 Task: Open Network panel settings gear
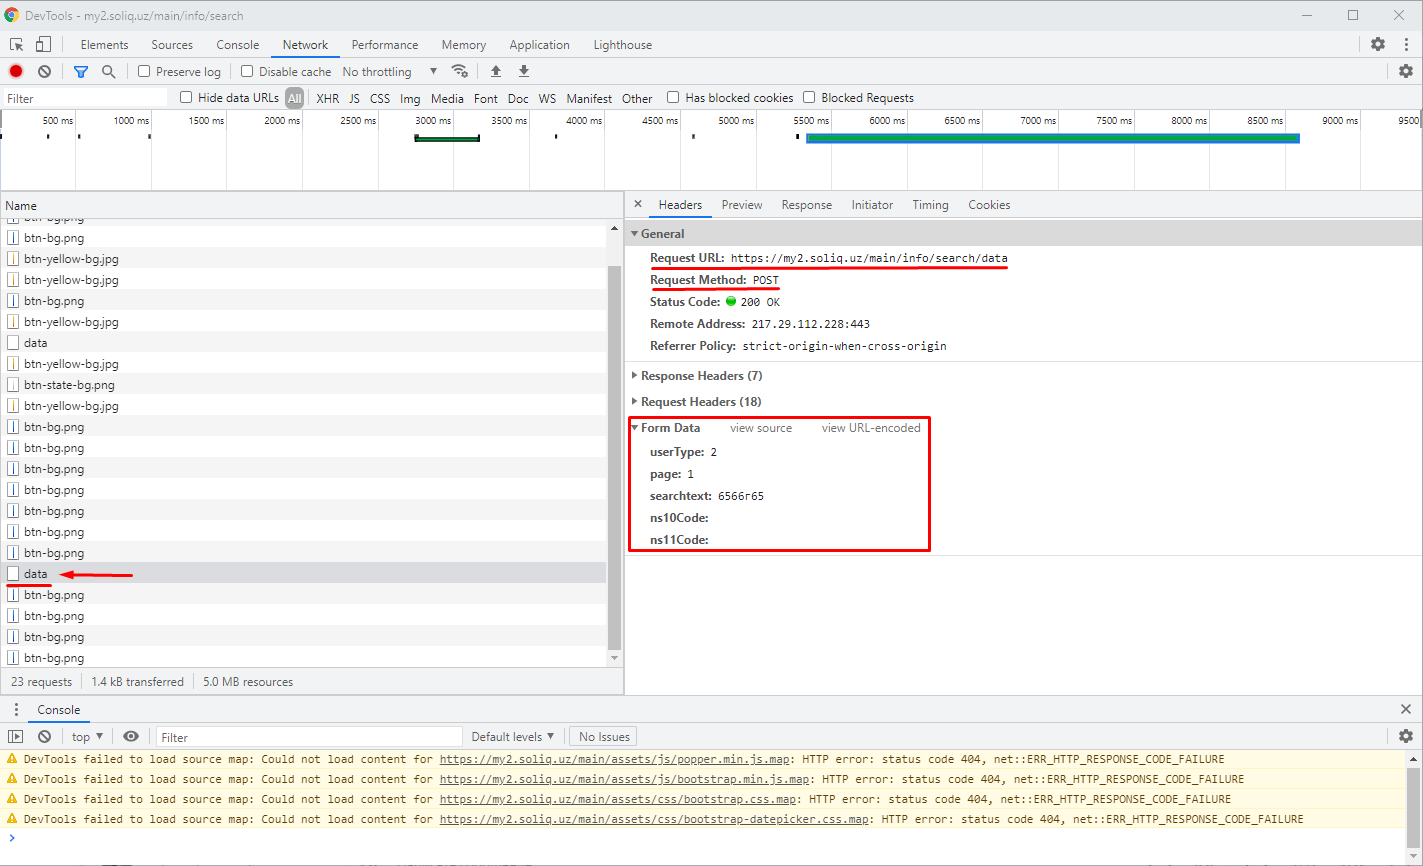point(1406,71)
